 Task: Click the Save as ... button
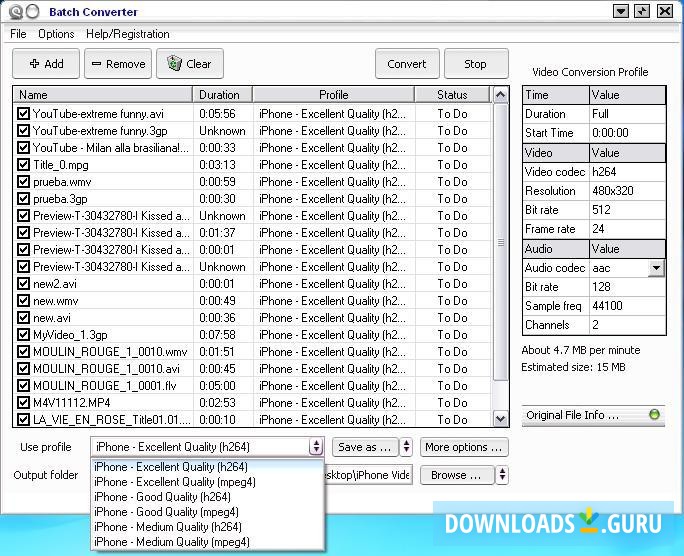(365, 447)
